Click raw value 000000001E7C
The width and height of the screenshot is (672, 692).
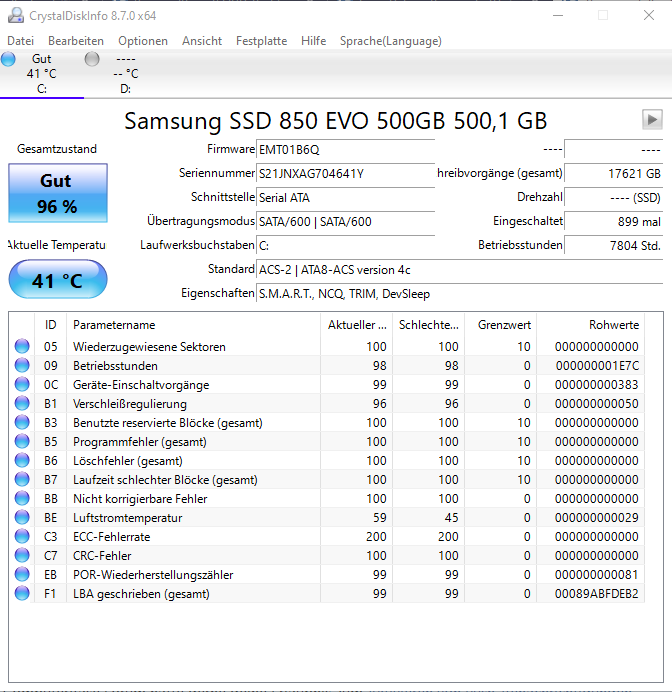(597, 365)
